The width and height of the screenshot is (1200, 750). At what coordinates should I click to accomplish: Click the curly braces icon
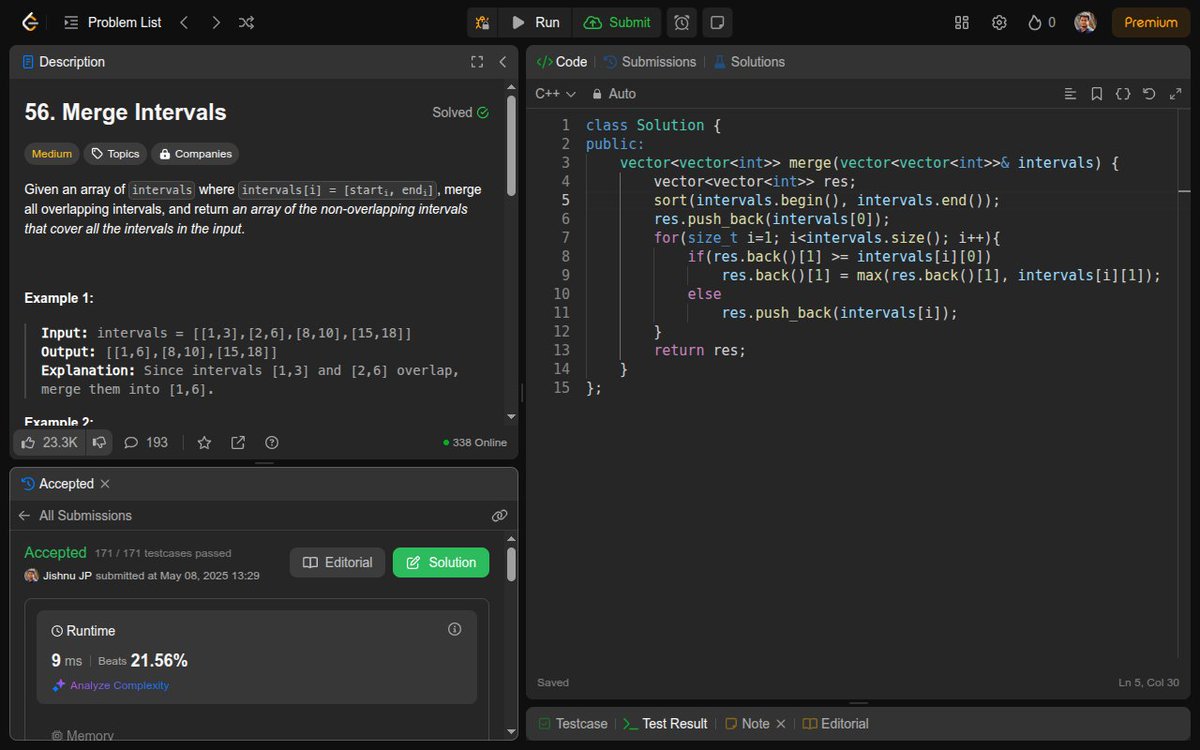tap(1123, 94)
